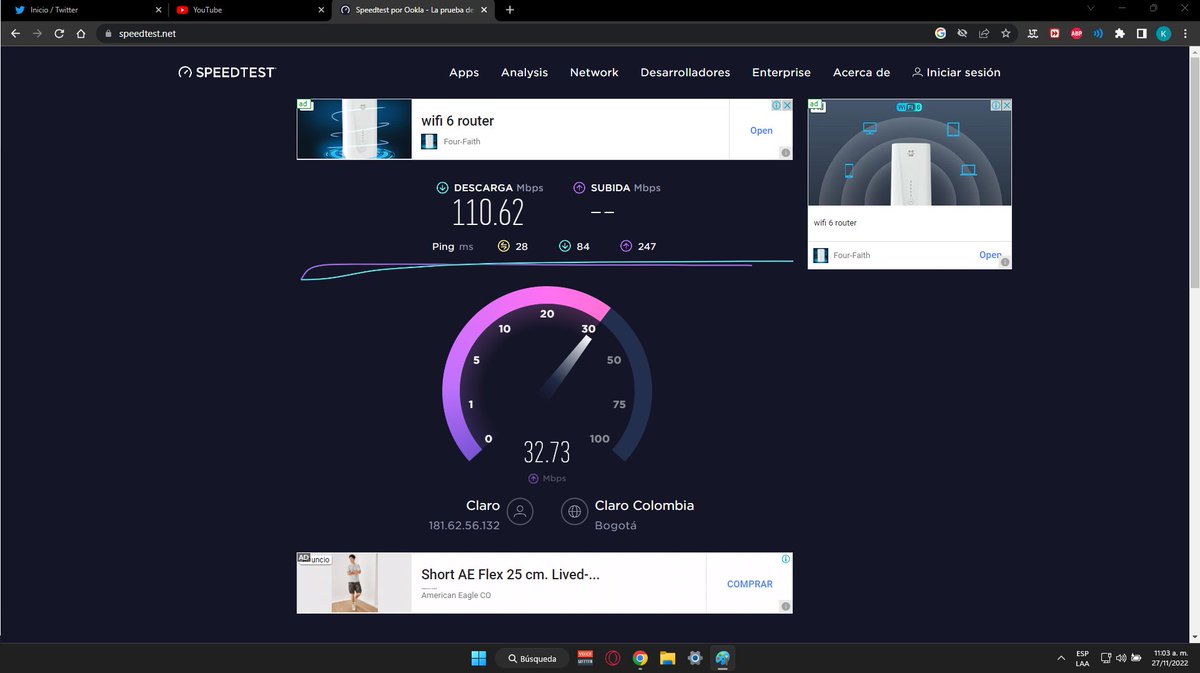Click the ad info icon on top banner

click(776, 105)
